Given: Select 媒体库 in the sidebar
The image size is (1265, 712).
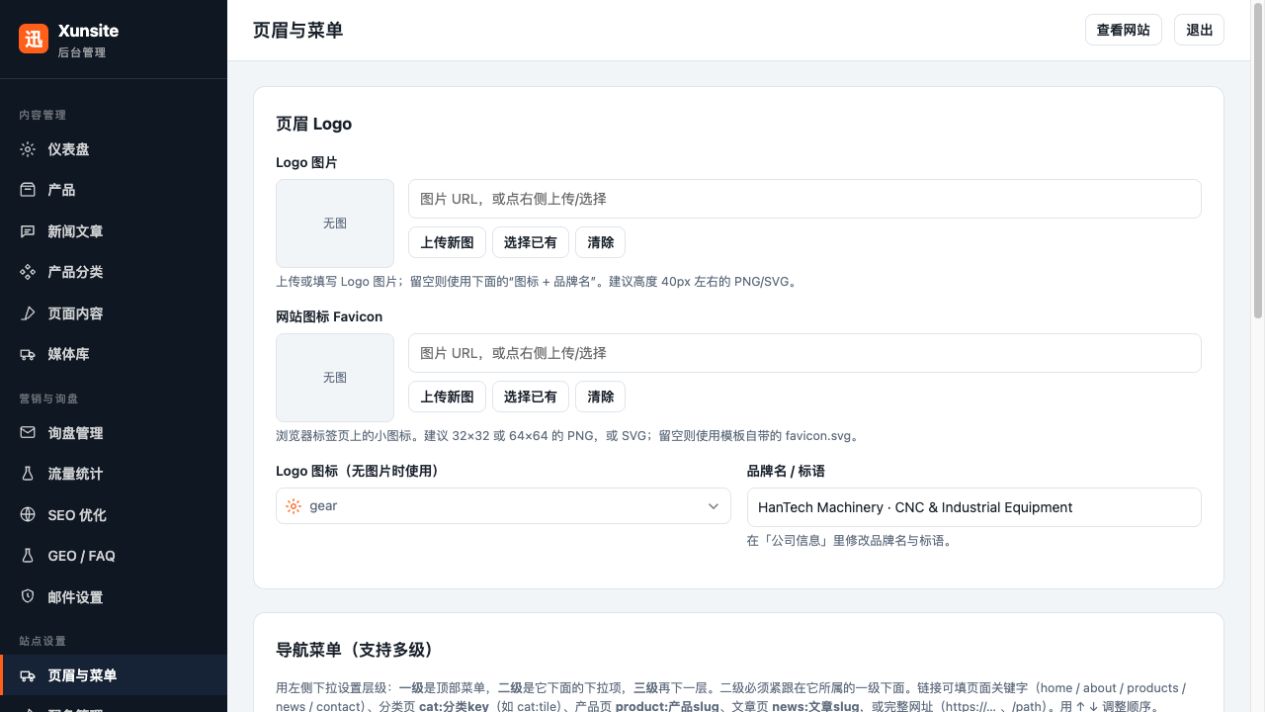Looking at the screenshot, I should point(113,354).
